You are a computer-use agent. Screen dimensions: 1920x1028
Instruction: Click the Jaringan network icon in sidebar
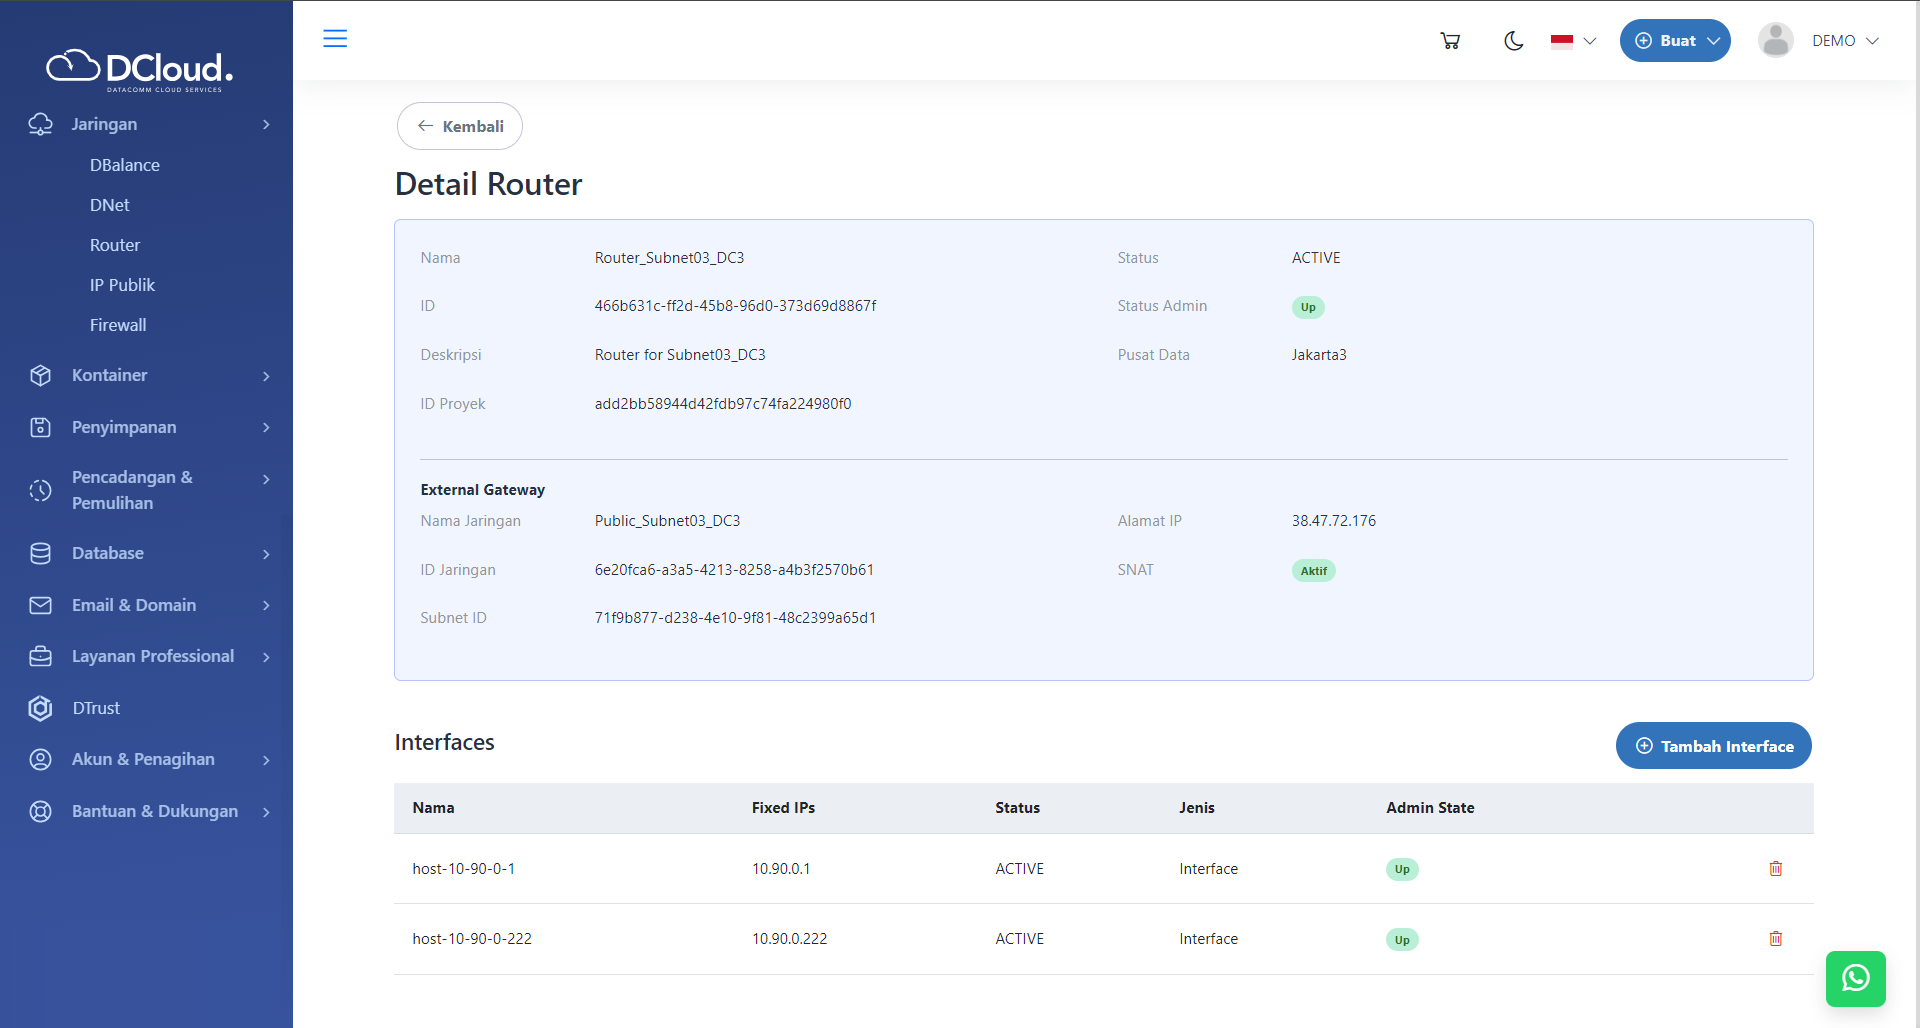(40, 124)
